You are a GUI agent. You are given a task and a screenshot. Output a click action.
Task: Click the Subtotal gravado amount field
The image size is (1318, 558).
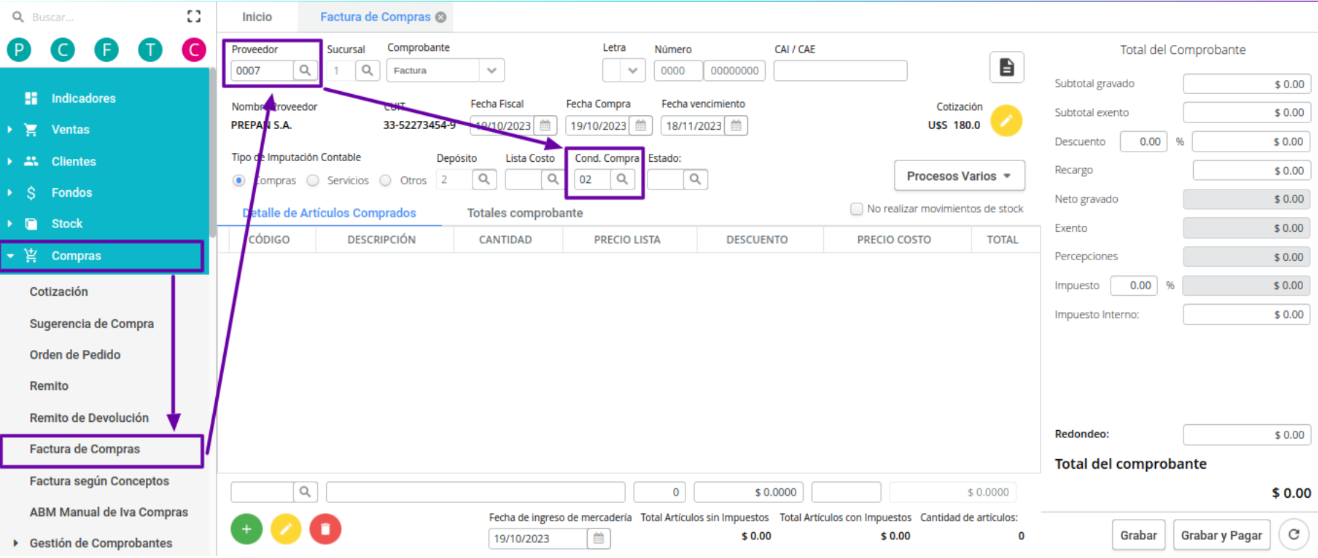tap(1246, 84)
